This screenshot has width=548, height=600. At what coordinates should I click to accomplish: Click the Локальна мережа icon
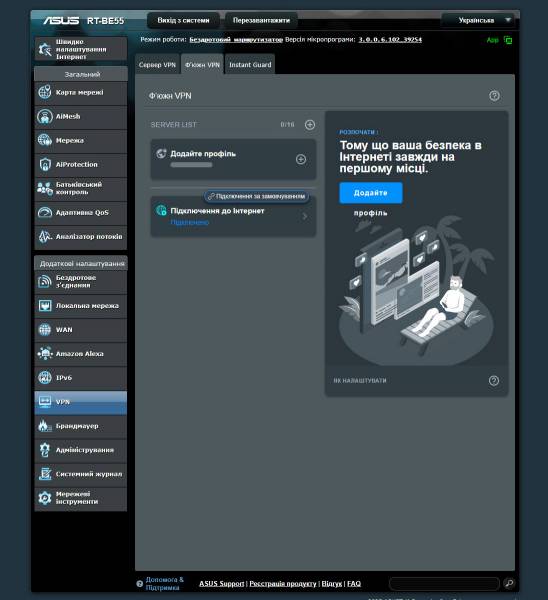coord(45,306)
